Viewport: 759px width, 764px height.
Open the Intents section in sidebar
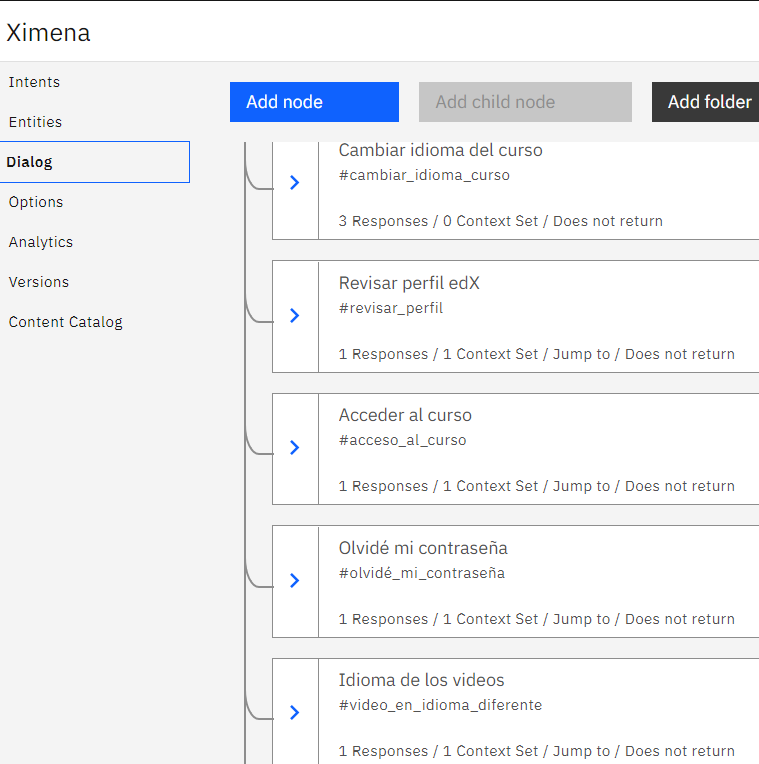pyautogui.click(x=35, y=82)
